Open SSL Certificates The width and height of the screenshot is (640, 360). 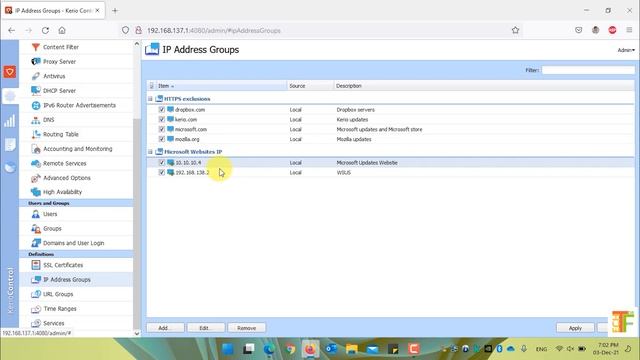(x=63, y=265)
